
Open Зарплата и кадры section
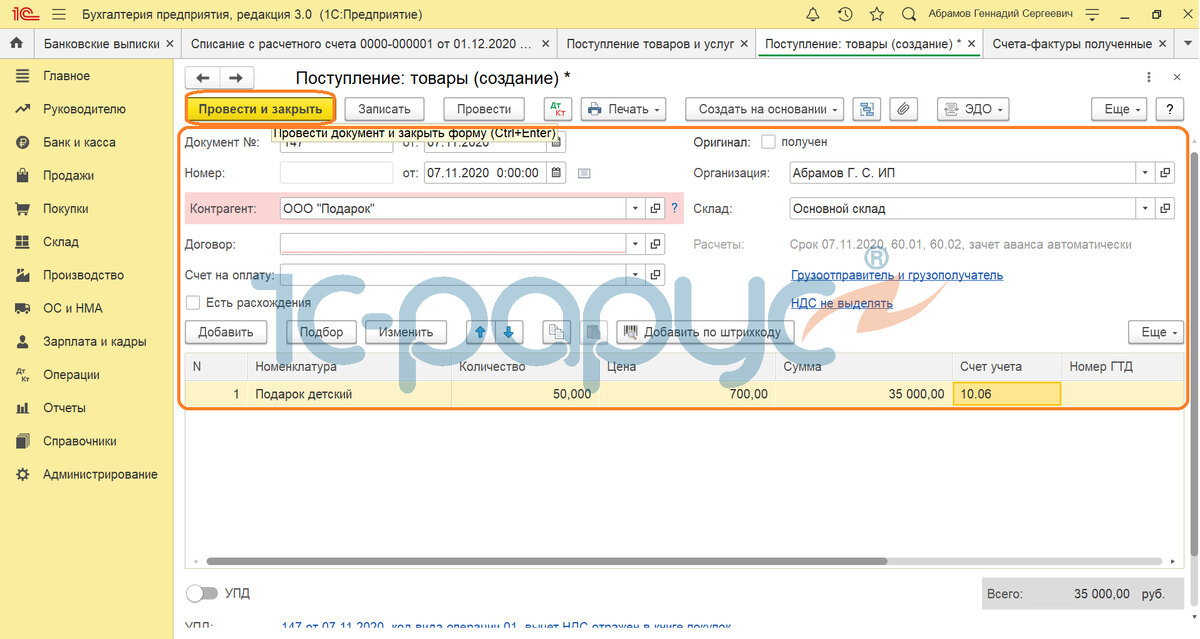tap(95, 341)
